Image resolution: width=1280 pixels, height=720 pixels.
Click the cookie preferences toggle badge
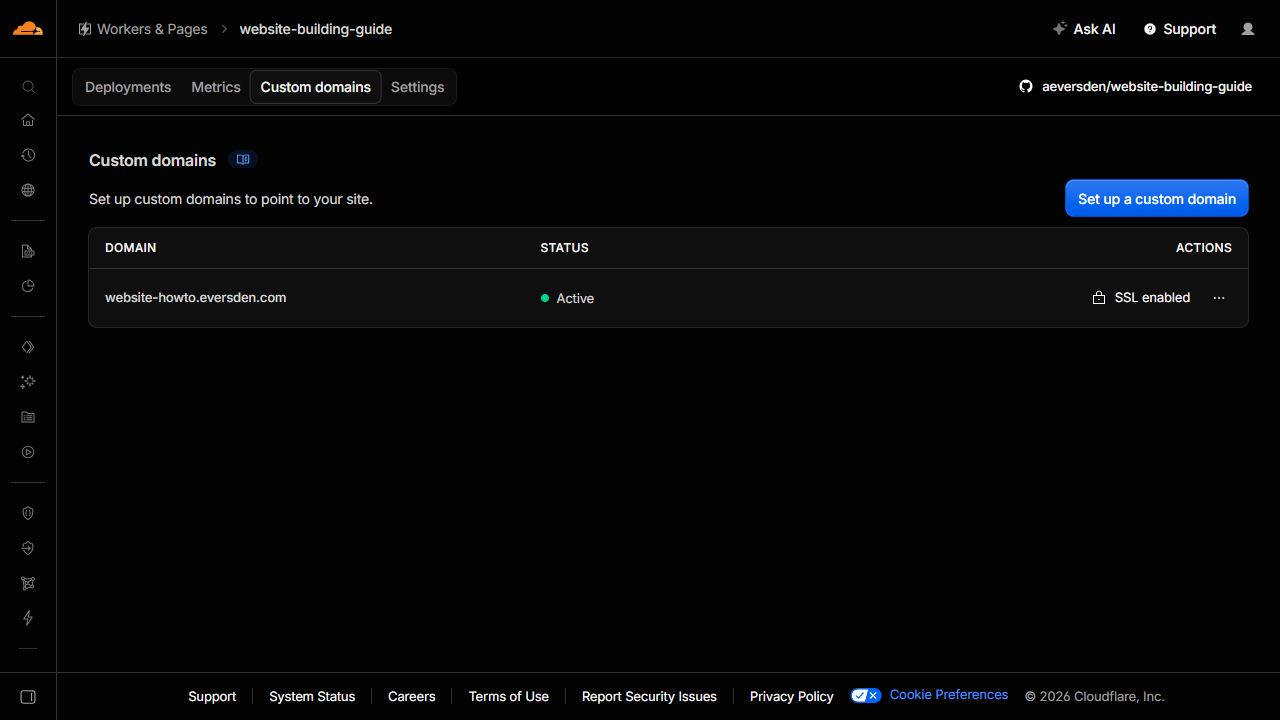866,695
